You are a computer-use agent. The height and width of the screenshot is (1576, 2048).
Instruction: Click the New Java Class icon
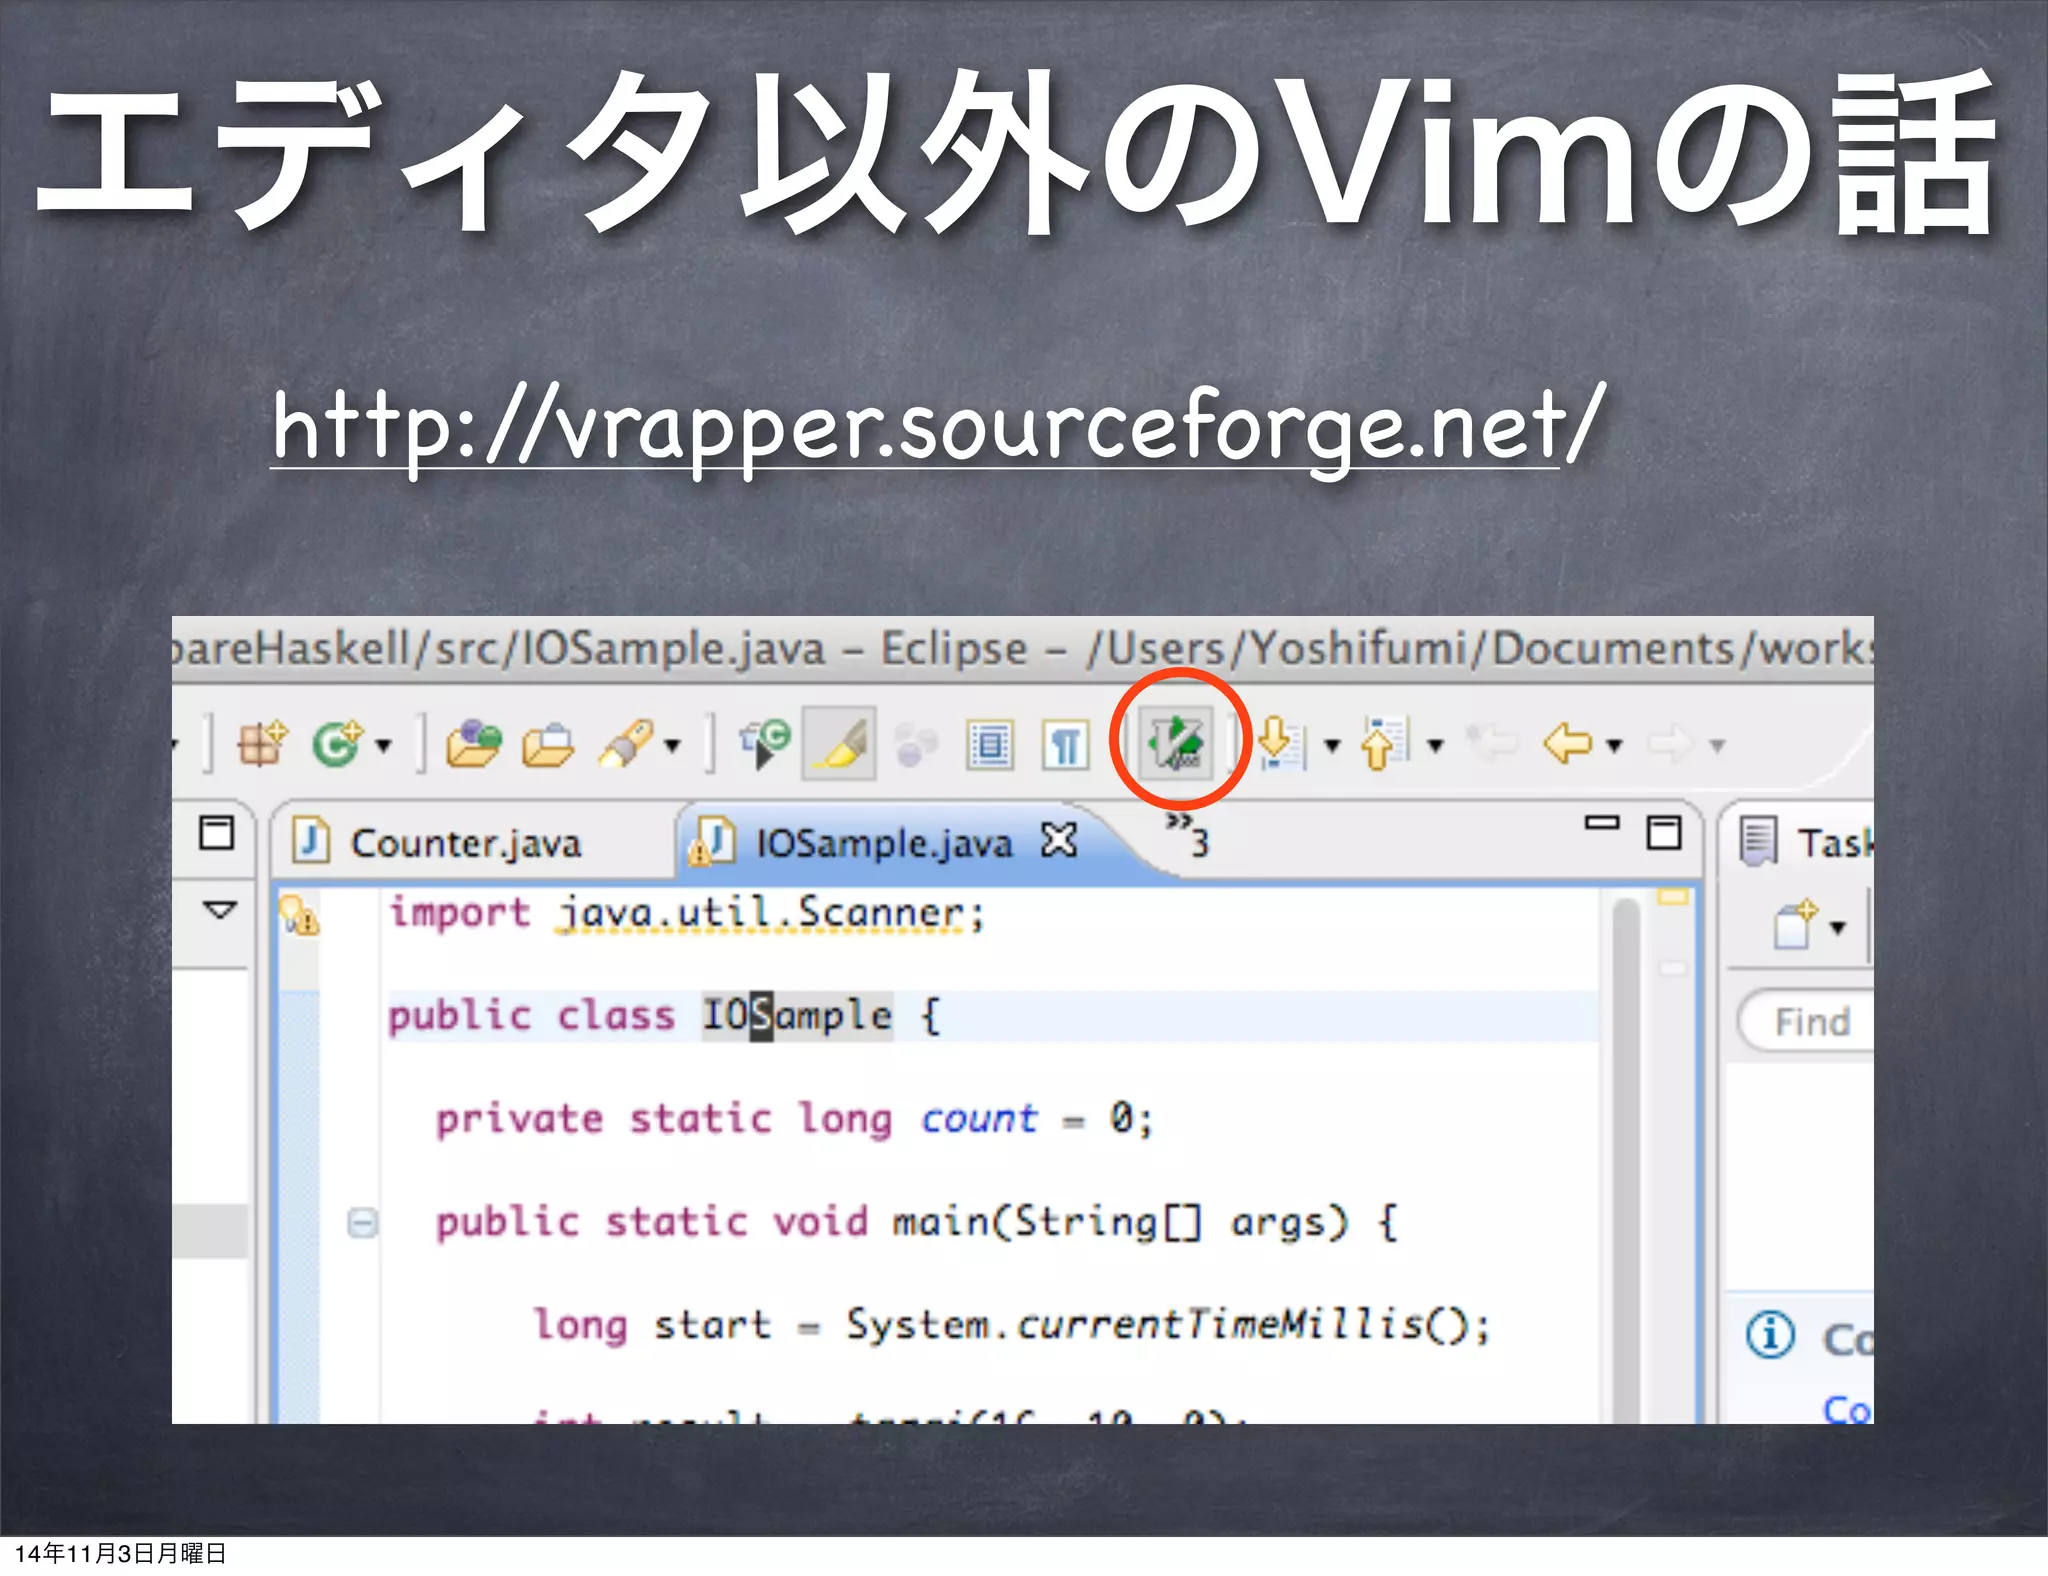(x=338, y=744)
